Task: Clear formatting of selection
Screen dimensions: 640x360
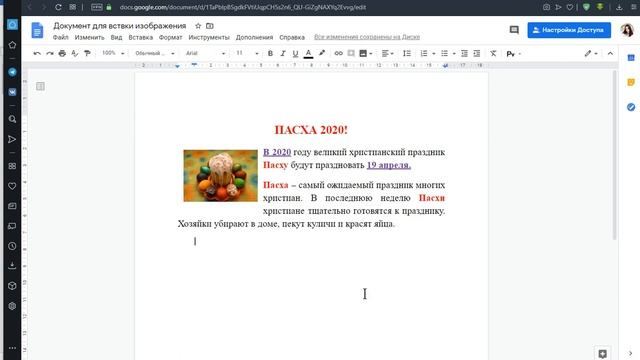Action: (493, 53)
